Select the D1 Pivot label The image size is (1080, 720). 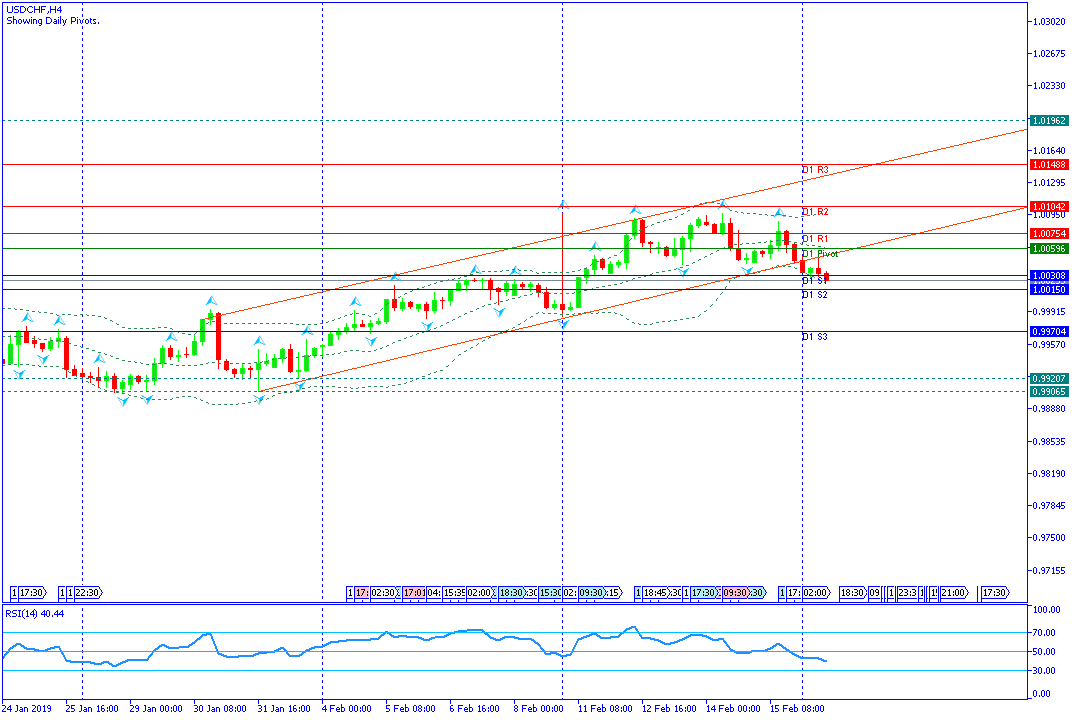[x=820, y=254]
